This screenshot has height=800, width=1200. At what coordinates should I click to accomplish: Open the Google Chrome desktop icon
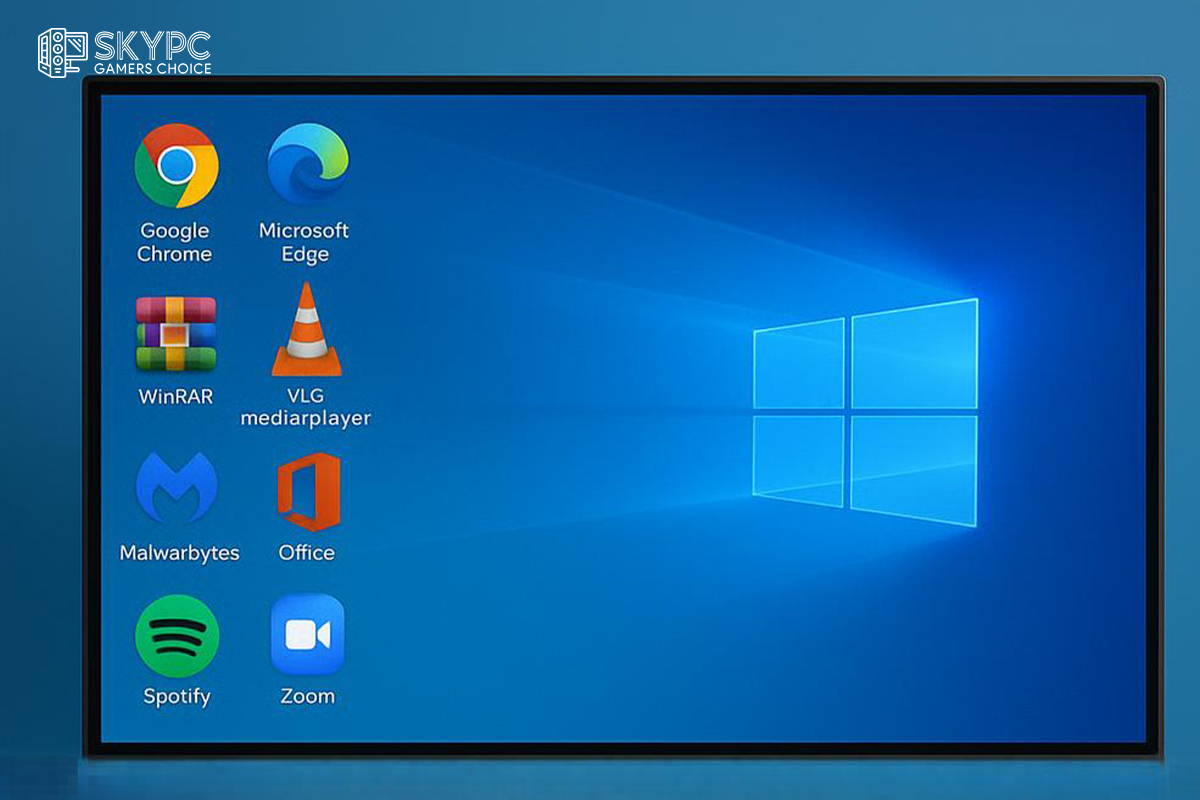click(176, 165)
